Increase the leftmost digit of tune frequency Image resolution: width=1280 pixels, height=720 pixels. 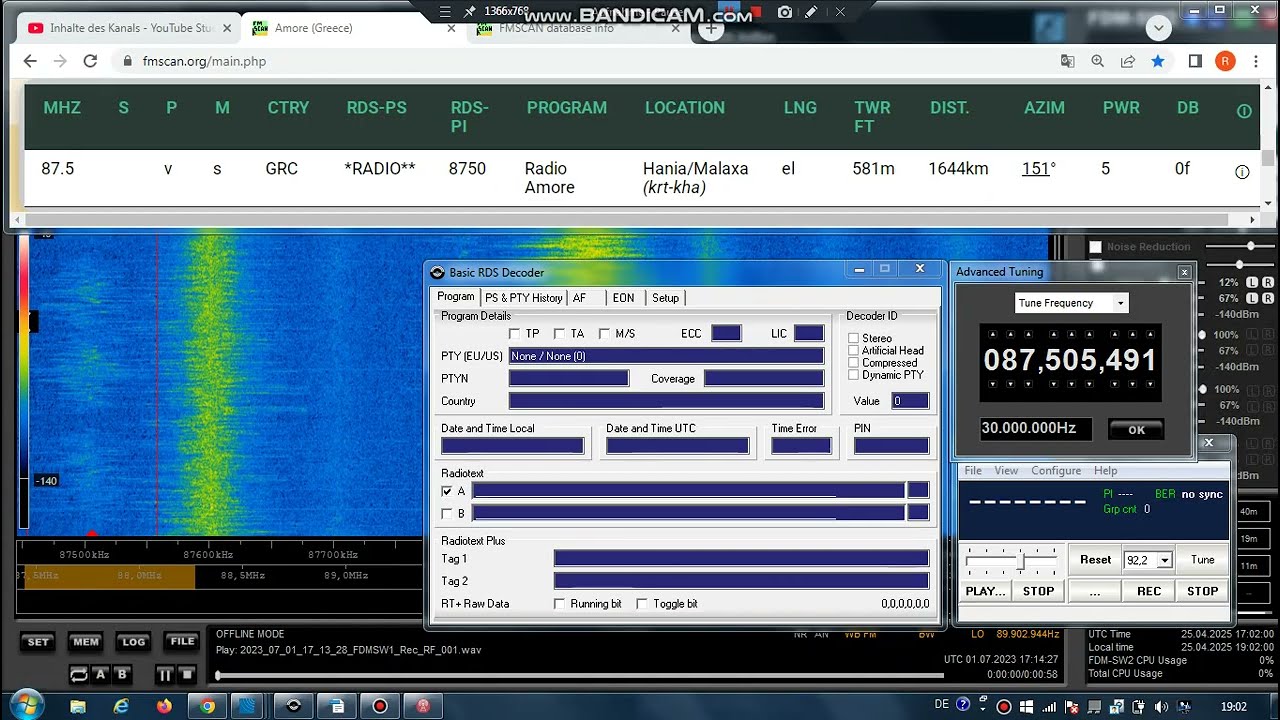(991, 335)
